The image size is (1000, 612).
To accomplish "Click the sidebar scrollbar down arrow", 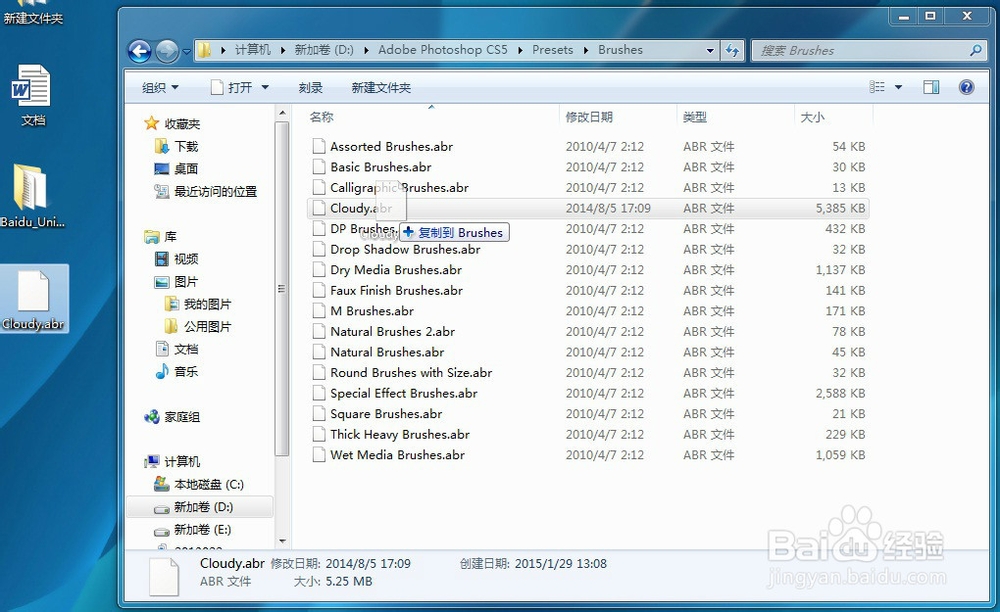I will point(282,541).
